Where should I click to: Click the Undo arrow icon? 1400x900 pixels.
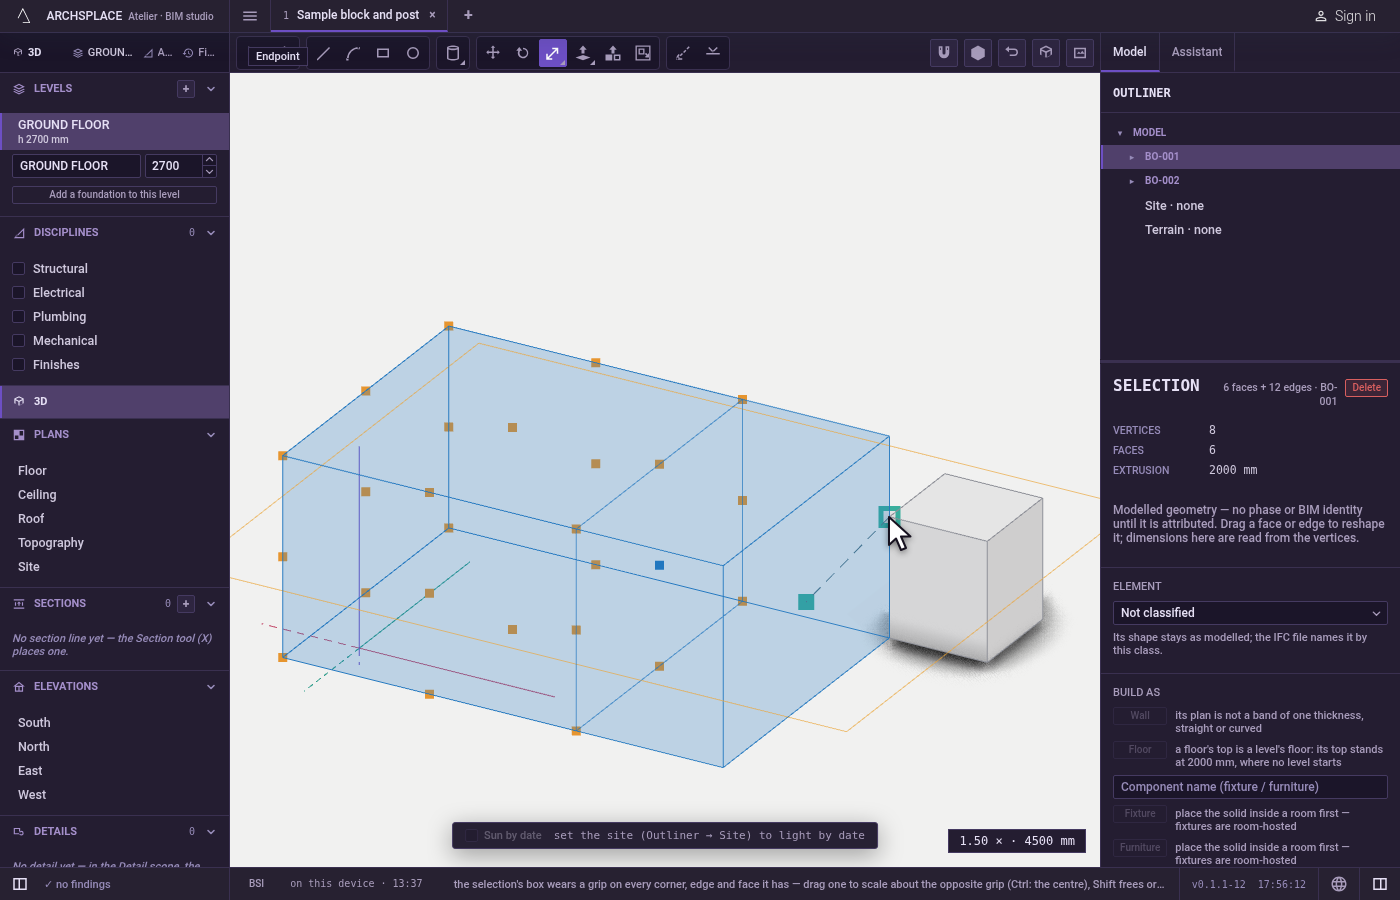[x=1012, y=53]
